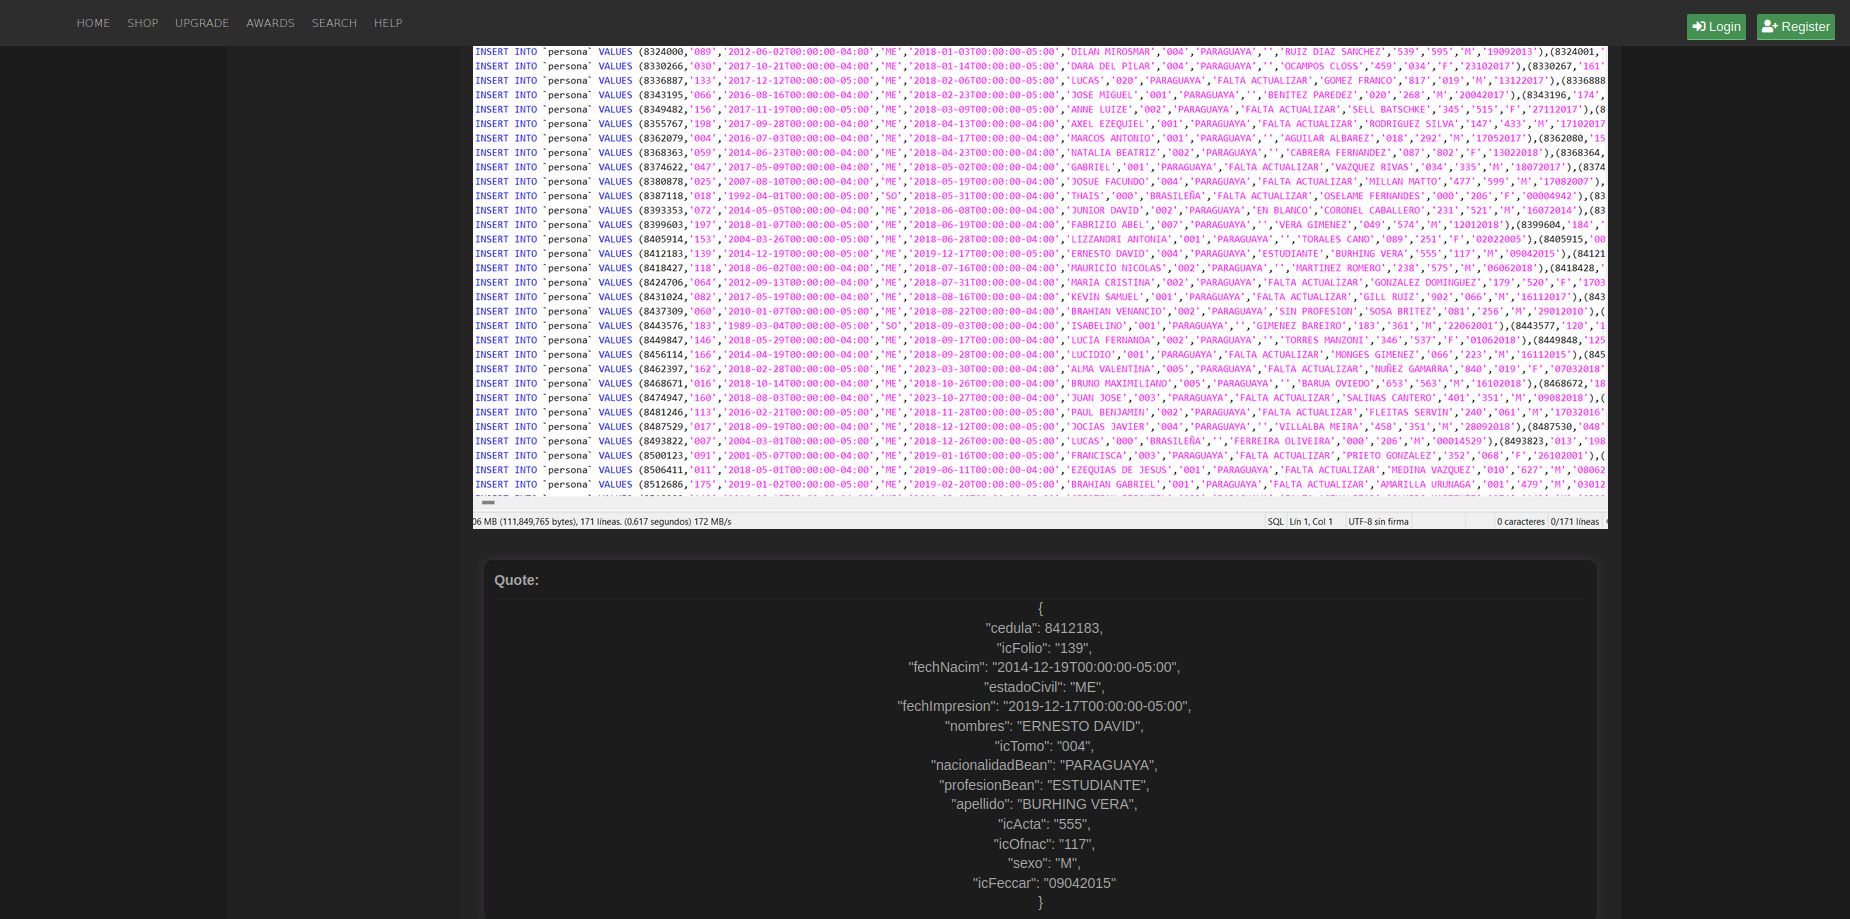The image size is (1850, 919).
Task: Click the opening brace of the quoted JSON
Action: point(1040,608)
